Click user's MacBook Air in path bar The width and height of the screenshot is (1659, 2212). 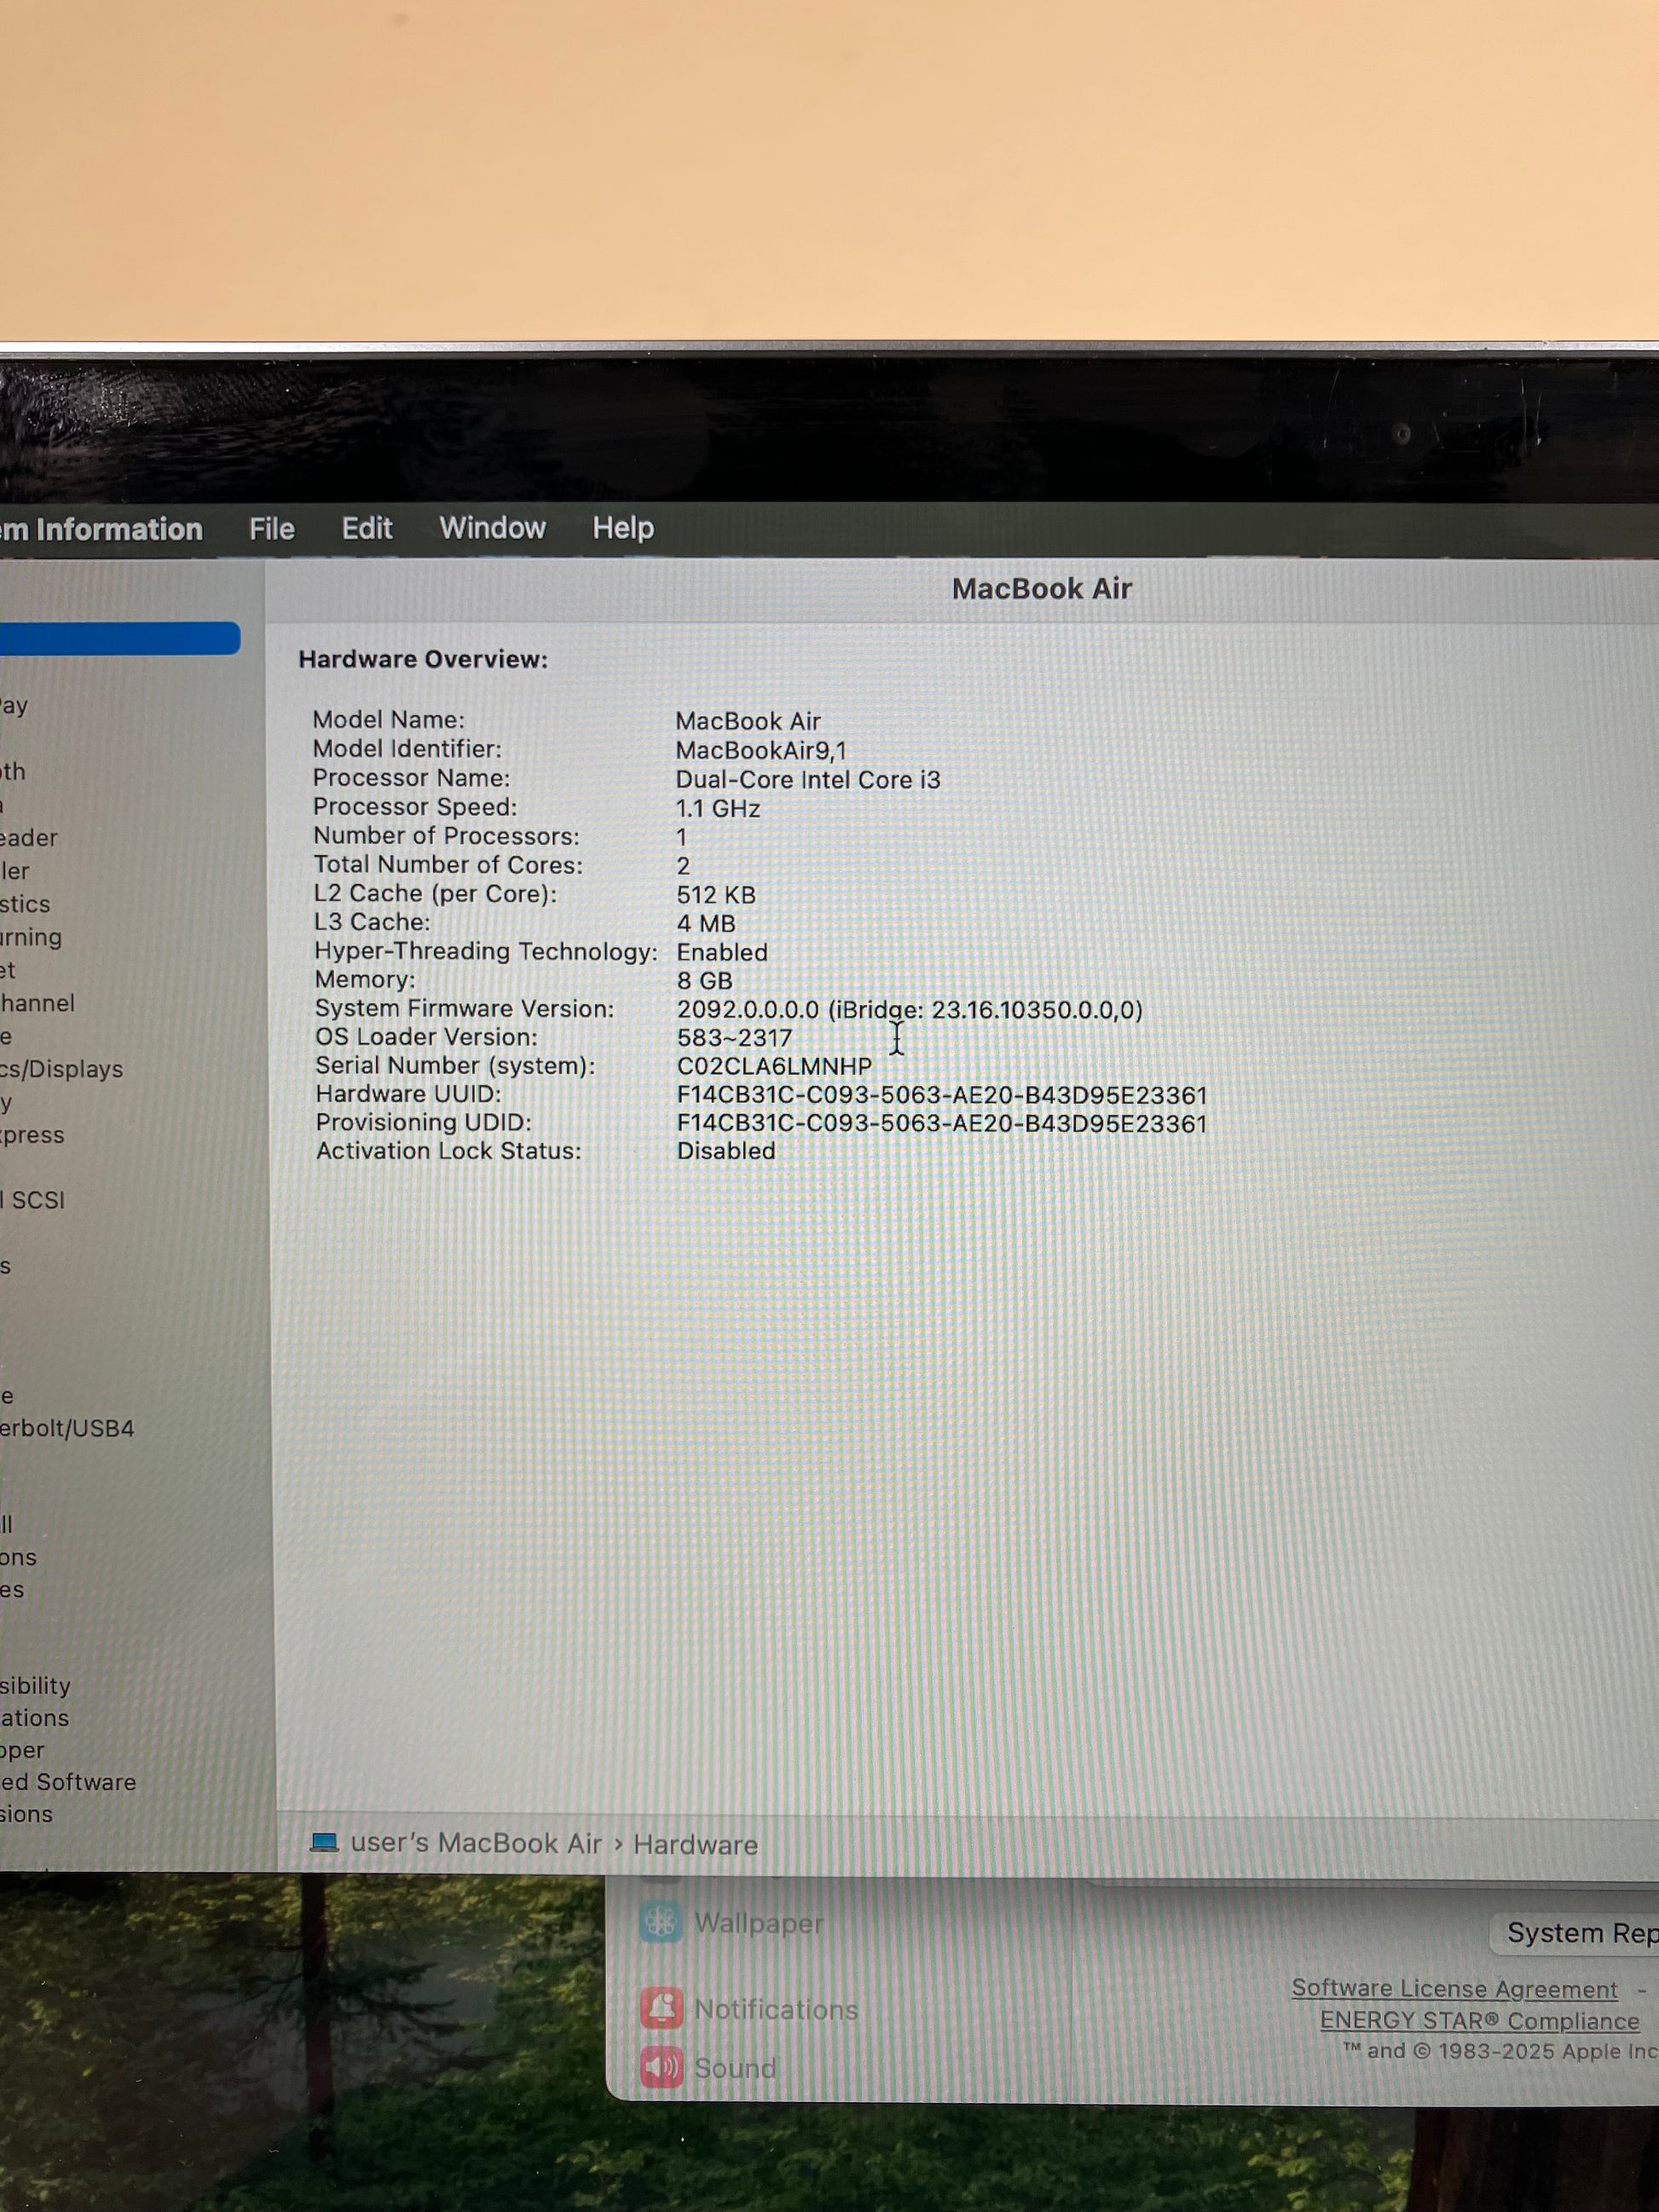click(476, 1843)
